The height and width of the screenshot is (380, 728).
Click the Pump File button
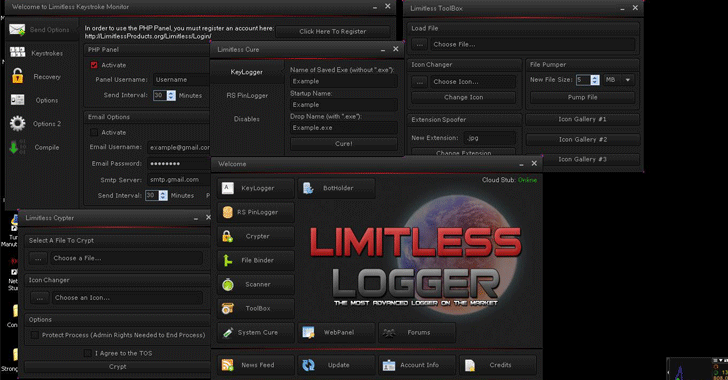click(582, 97)
